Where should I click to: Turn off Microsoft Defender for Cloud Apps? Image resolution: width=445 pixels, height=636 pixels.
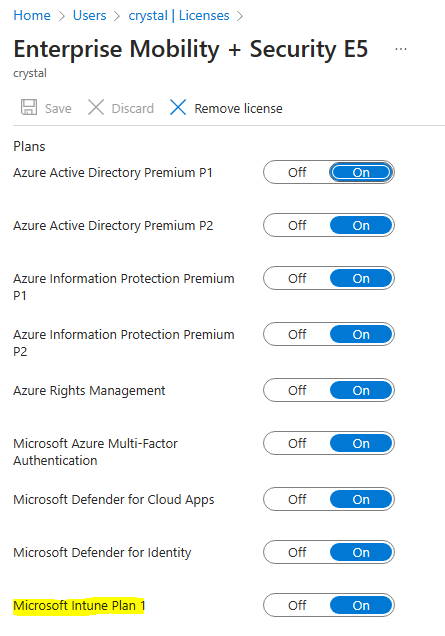[297, 499]
